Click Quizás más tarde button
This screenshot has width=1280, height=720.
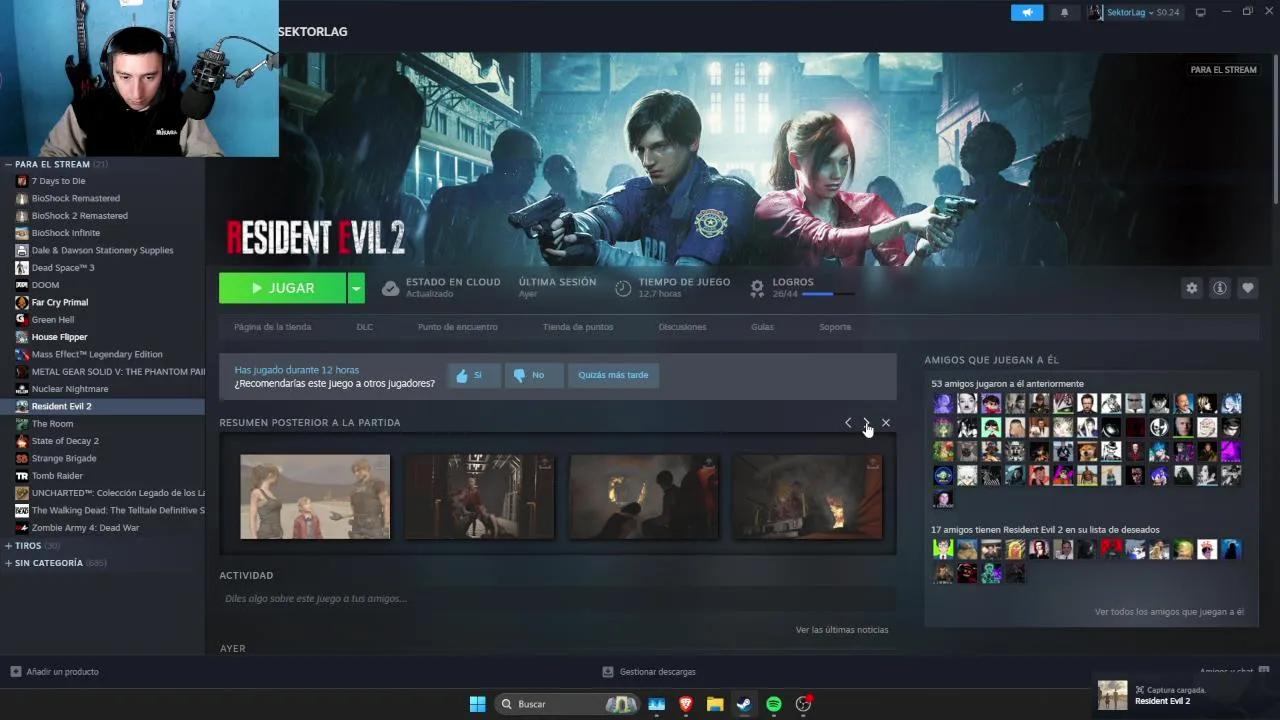(x=613, y=375)
